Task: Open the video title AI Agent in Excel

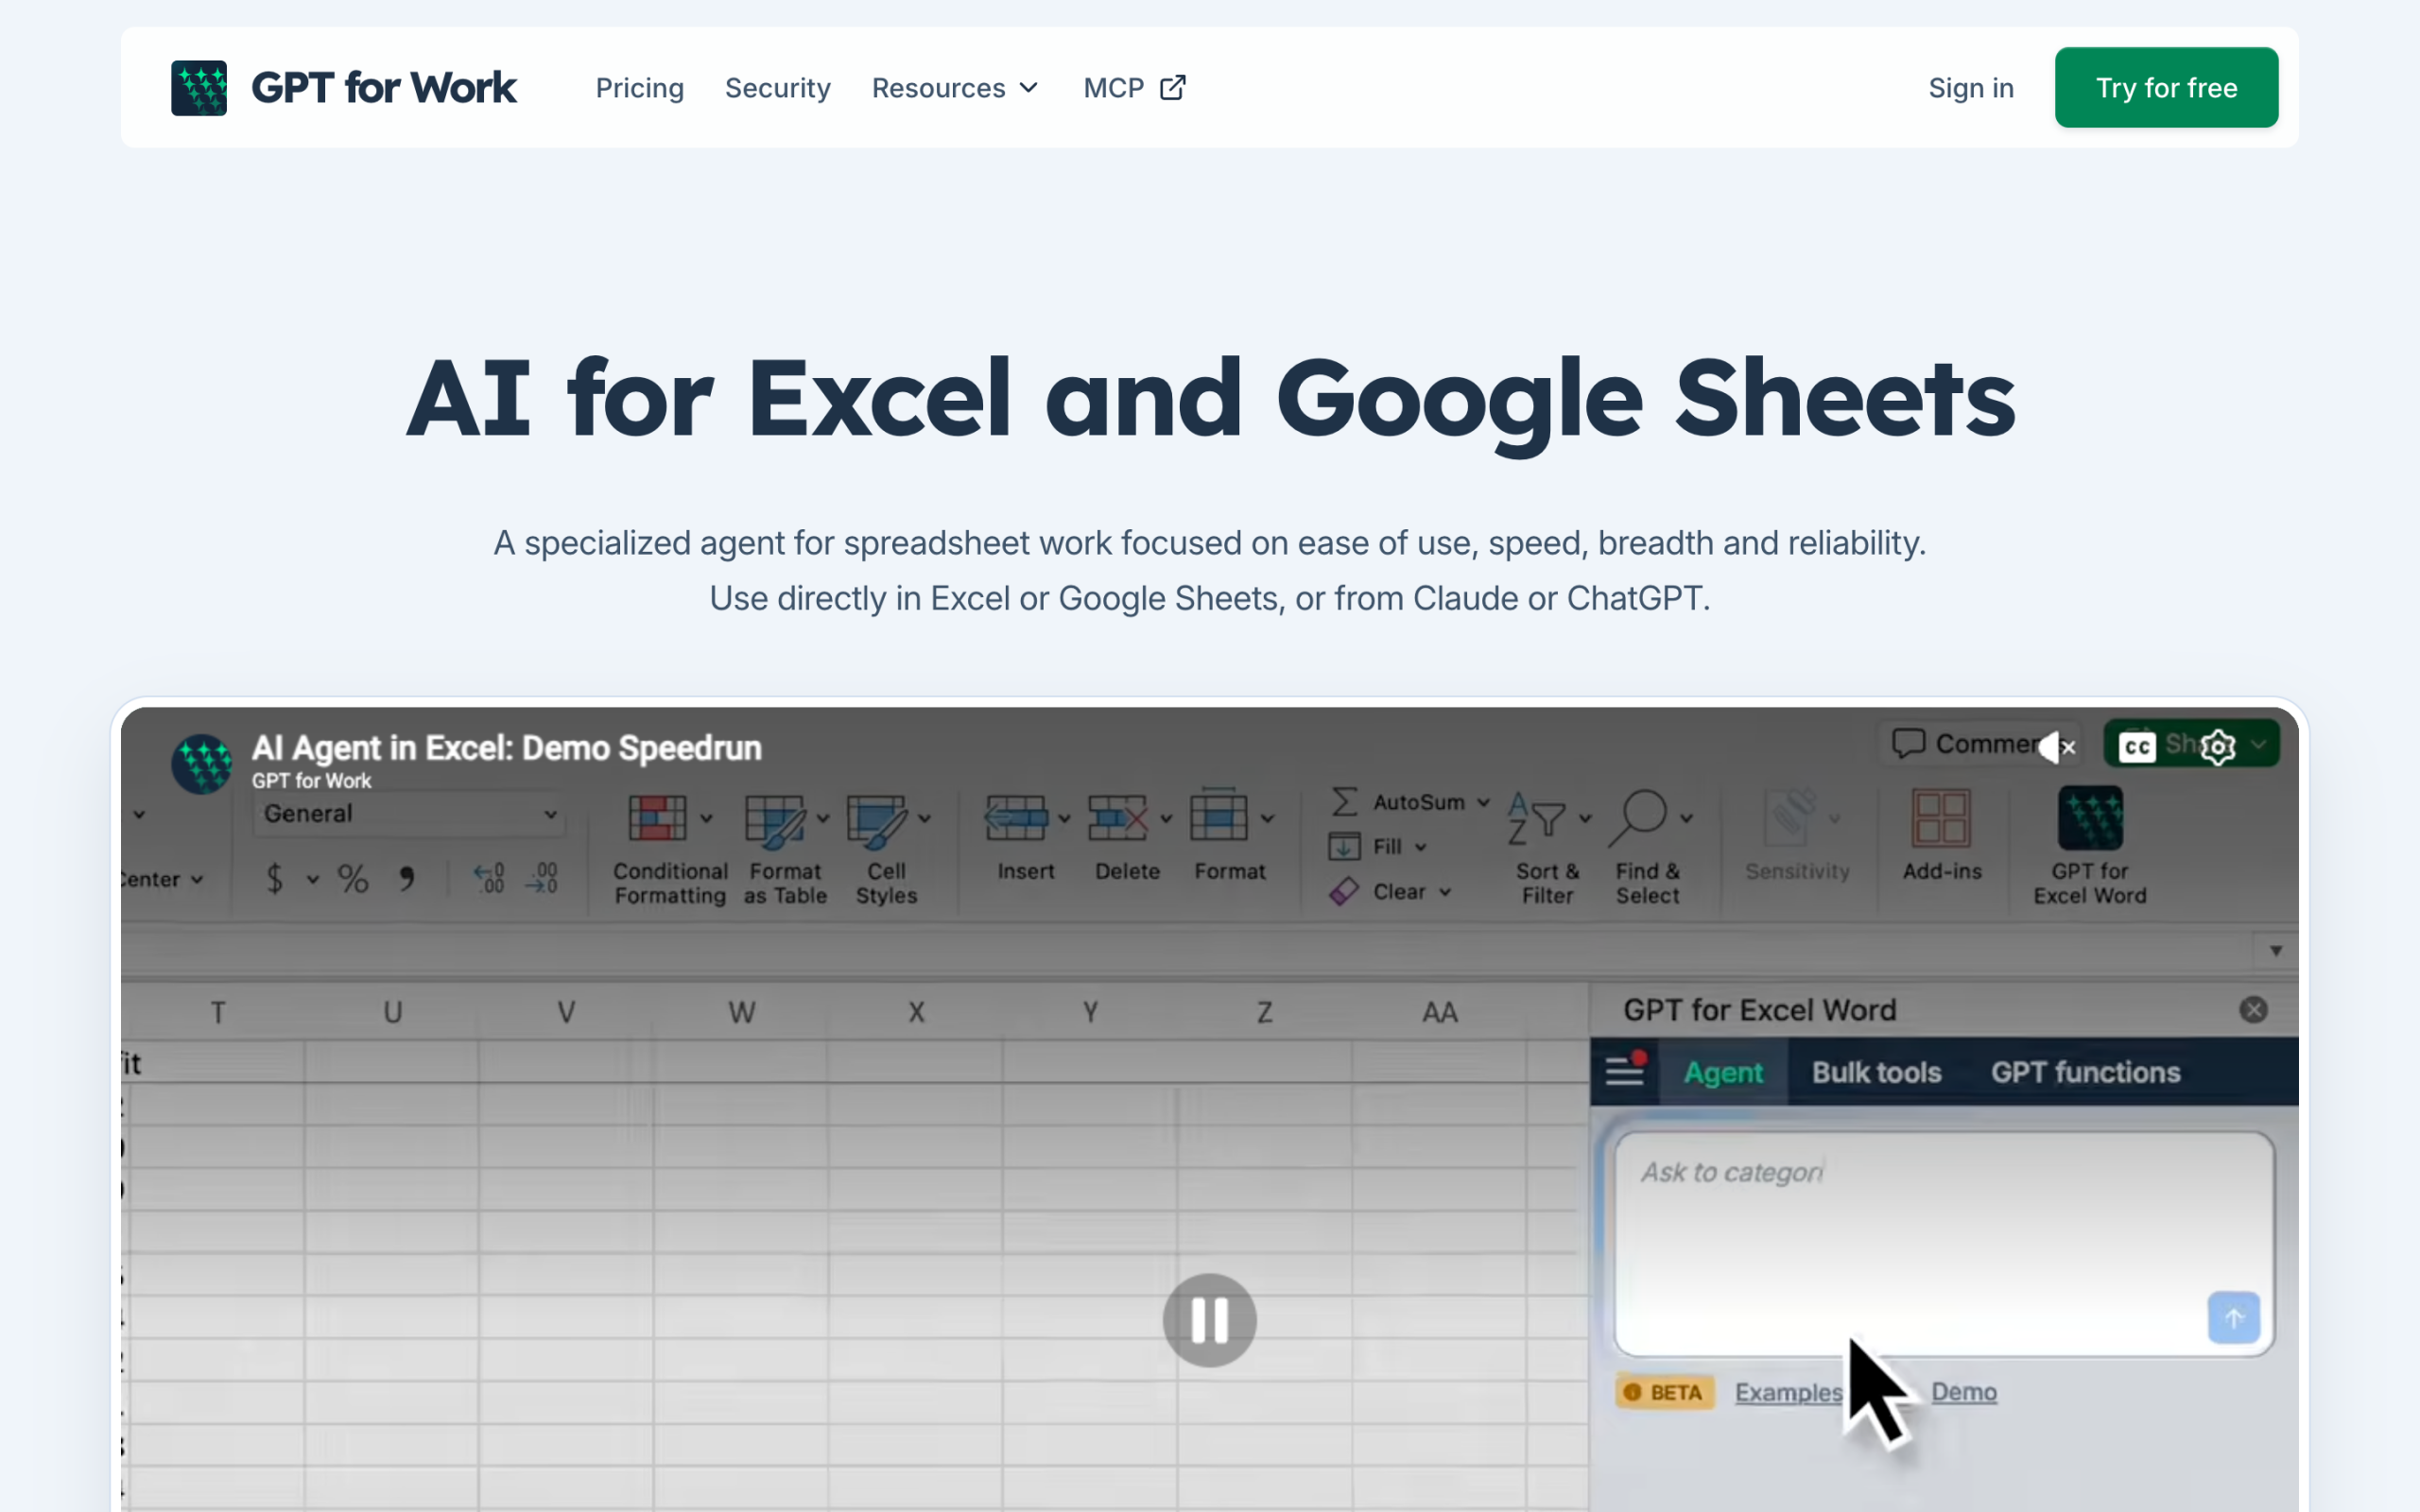Action: point(507,748)
